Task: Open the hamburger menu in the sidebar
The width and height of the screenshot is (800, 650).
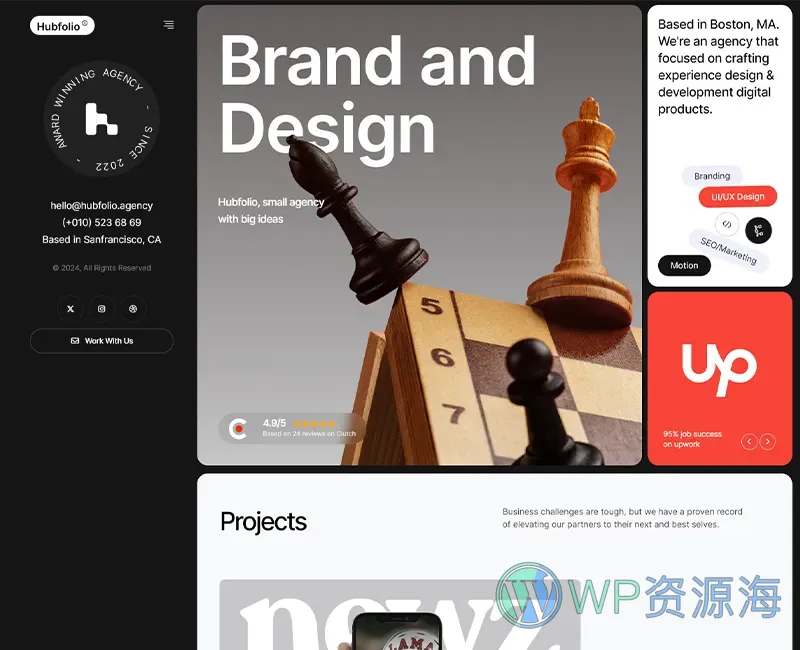Action: (168, 25)
